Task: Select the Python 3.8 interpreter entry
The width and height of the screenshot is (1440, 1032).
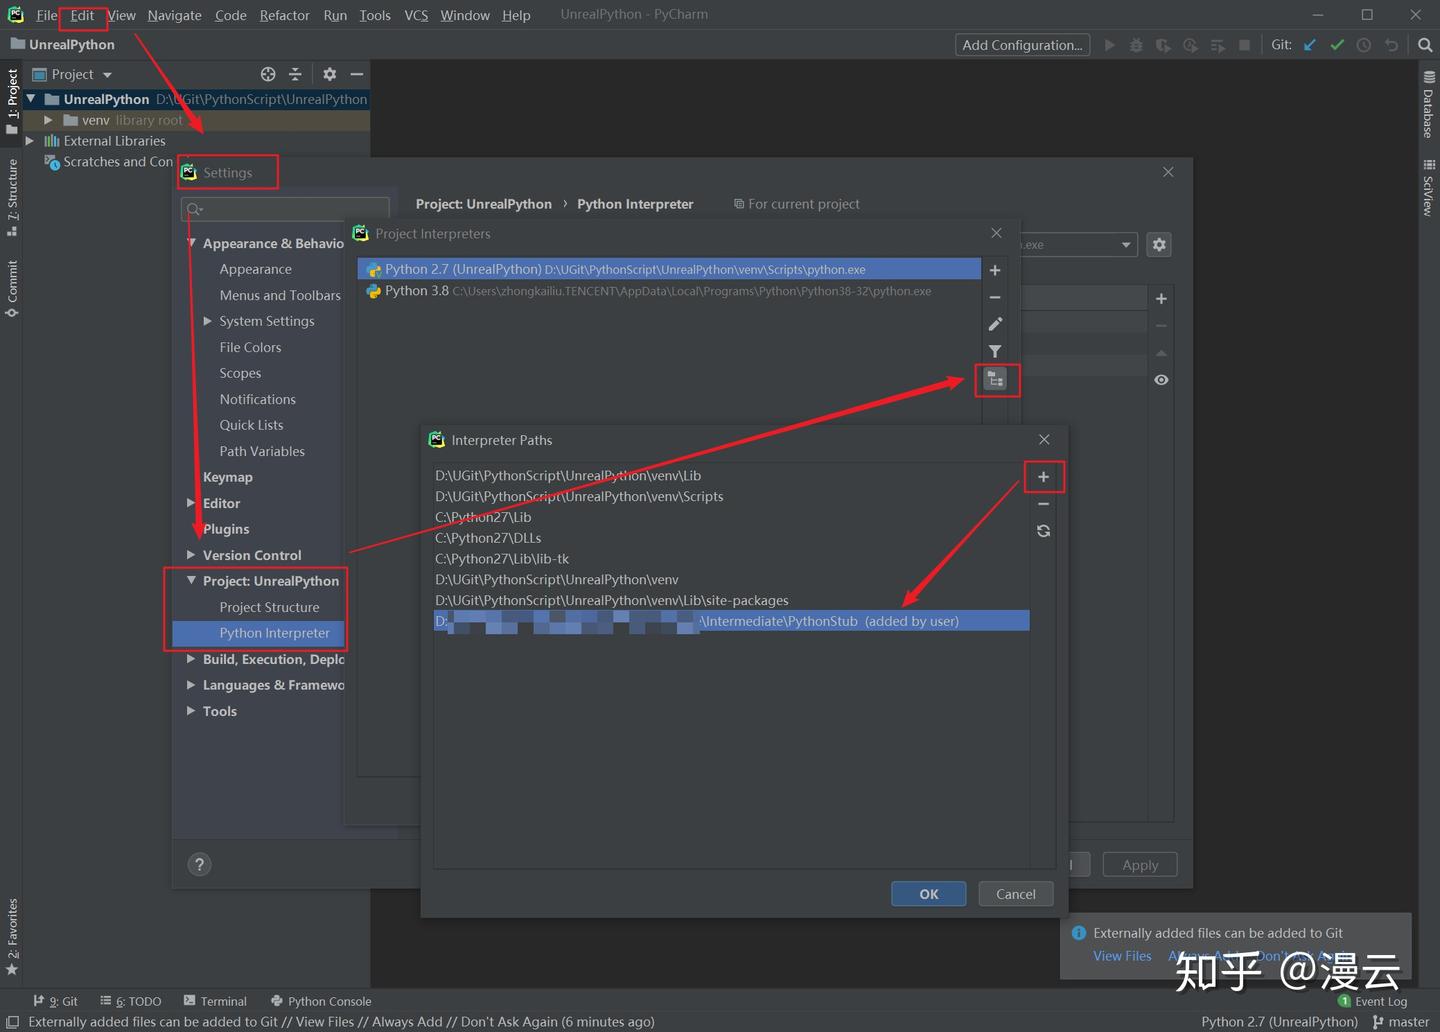Action: [650, 291]
